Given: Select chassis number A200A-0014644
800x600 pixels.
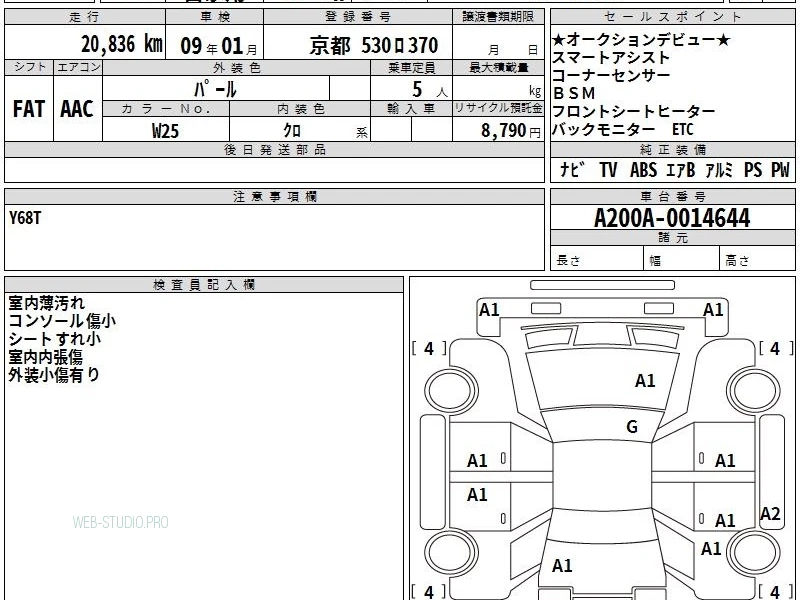Looking at the screenshot, I should [x=672, y=218].
